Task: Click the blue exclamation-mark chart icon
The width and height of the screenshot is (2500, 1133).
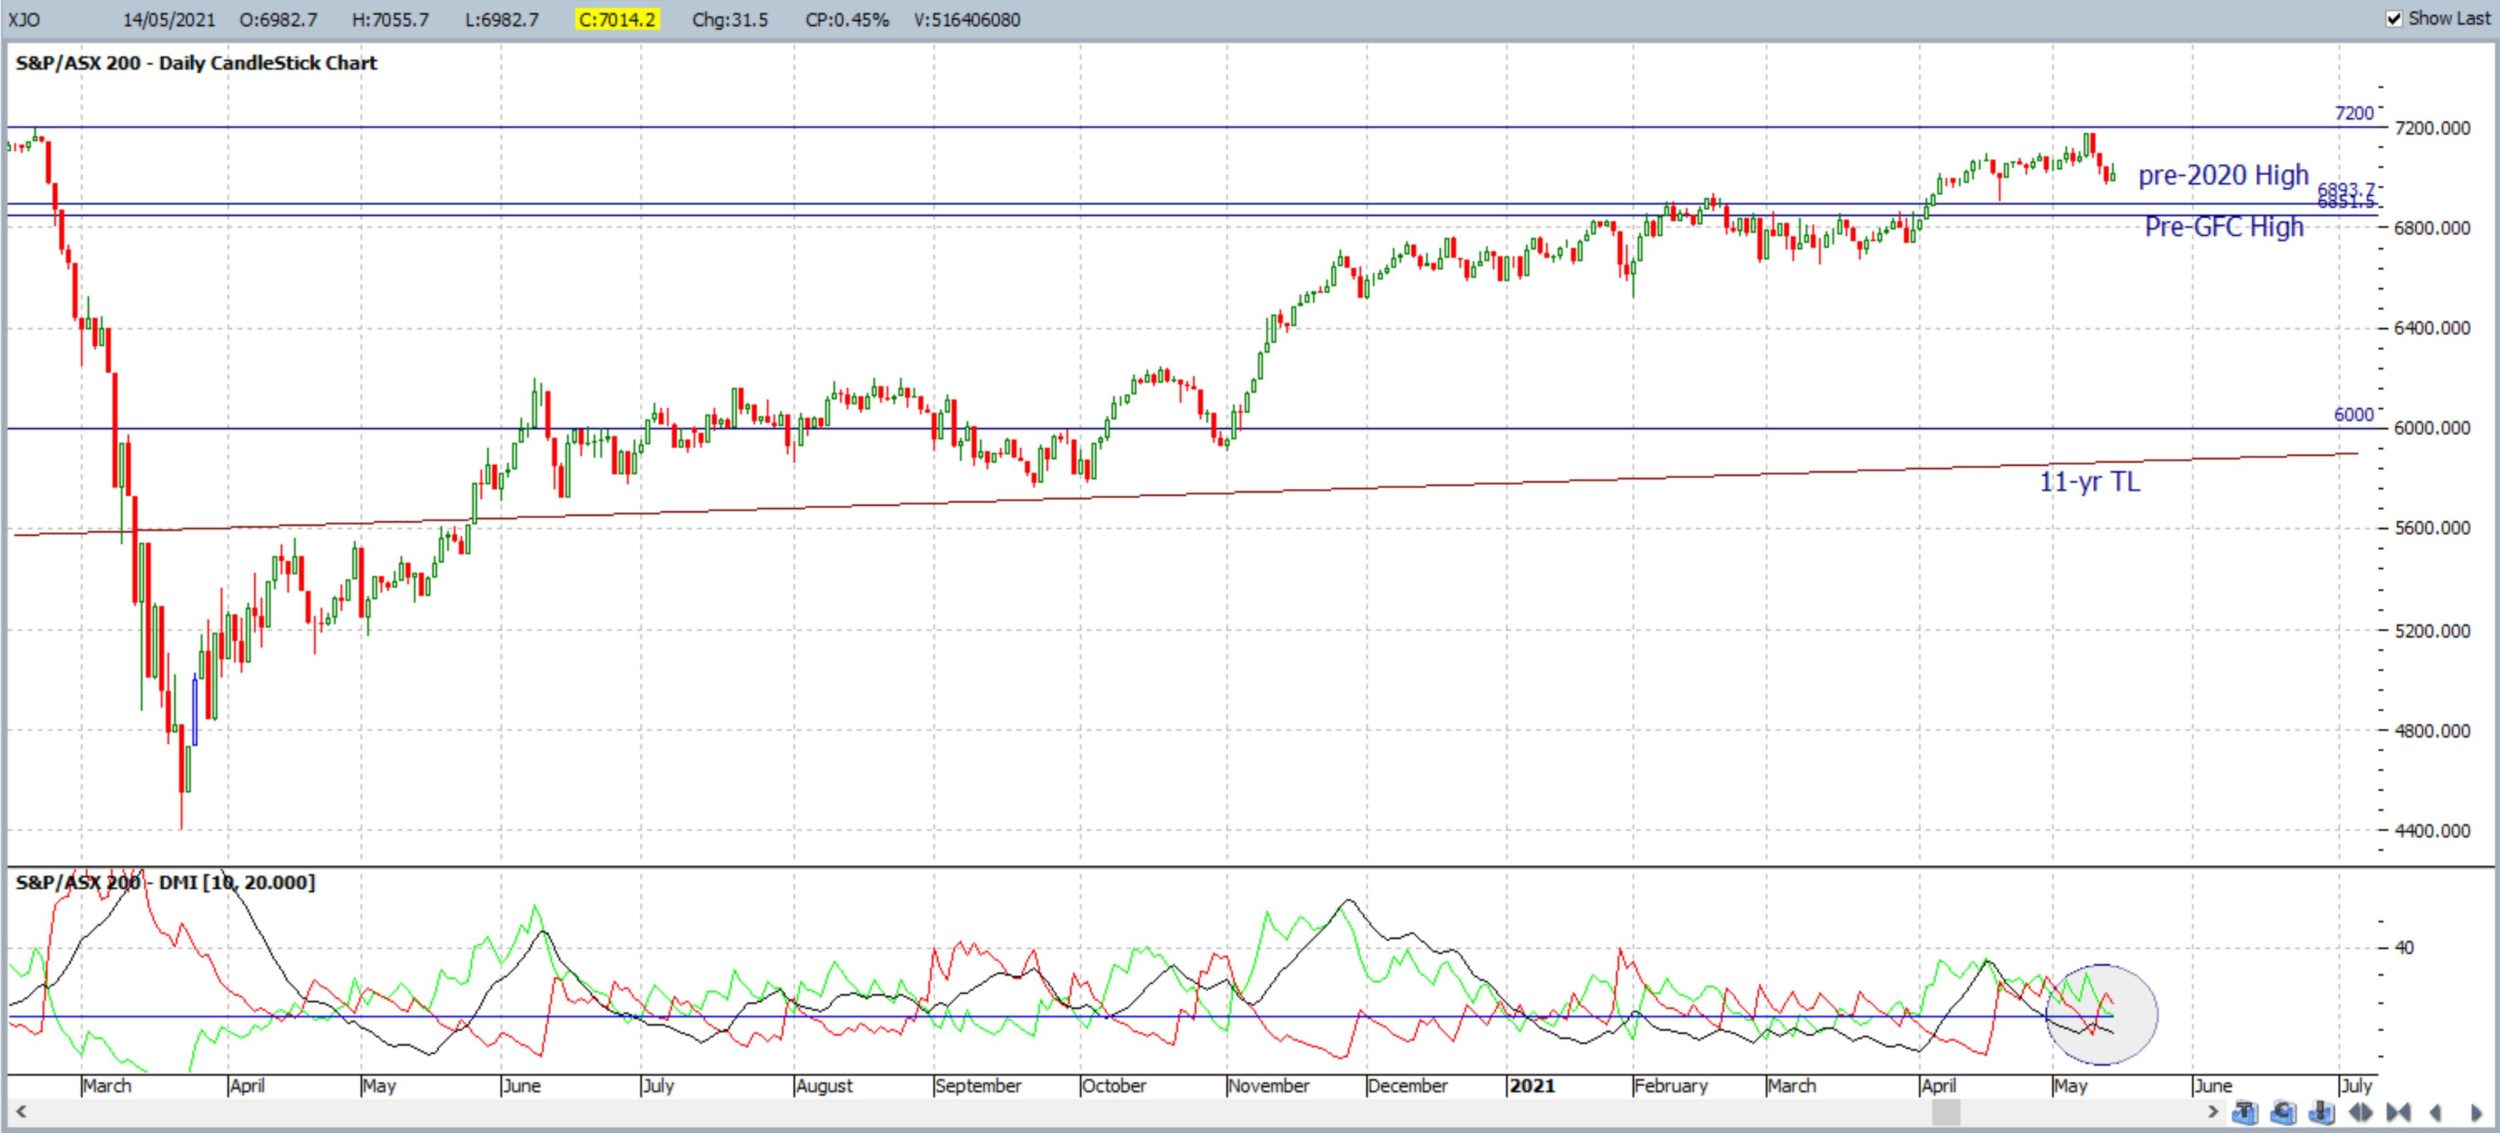Action: tap(2322, 1112)
